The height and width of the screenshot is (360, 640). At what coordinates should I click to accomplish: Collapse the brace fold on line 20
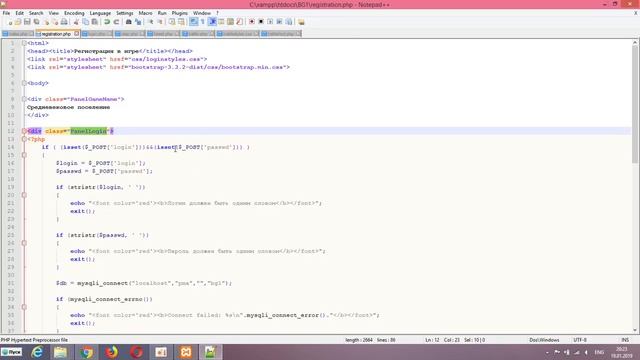(24, 195)
